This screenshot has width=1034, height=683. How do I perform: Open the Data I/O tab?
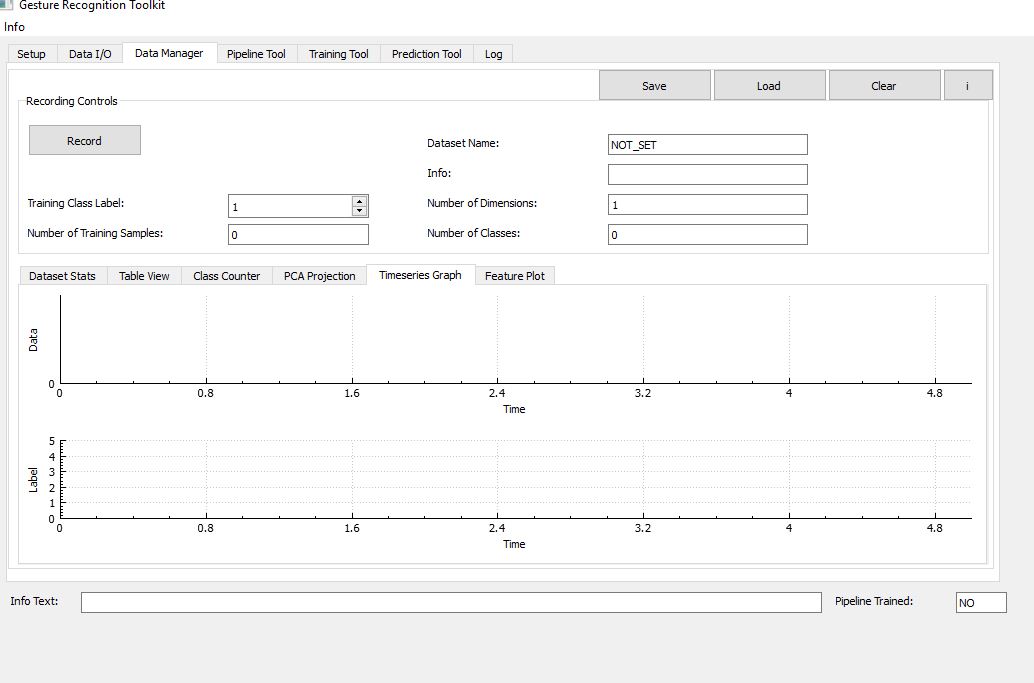coord(90,54)
